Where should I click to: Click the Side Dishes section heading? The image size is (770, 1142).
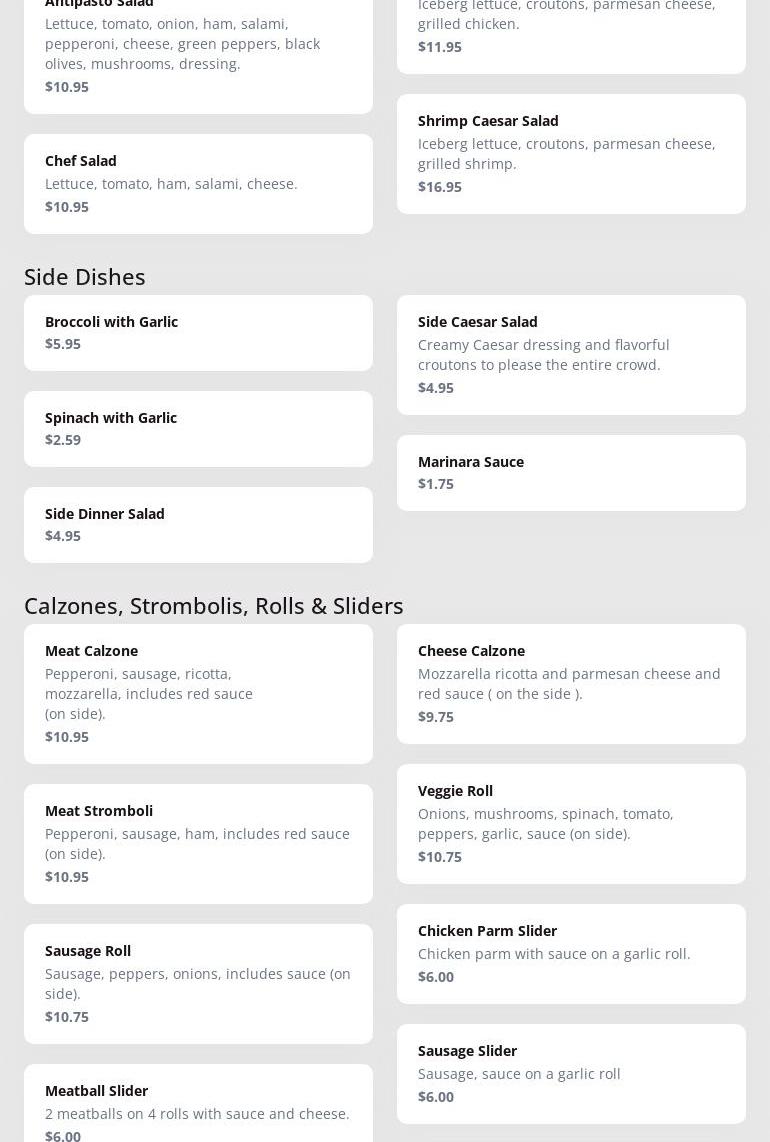point(85,276)
